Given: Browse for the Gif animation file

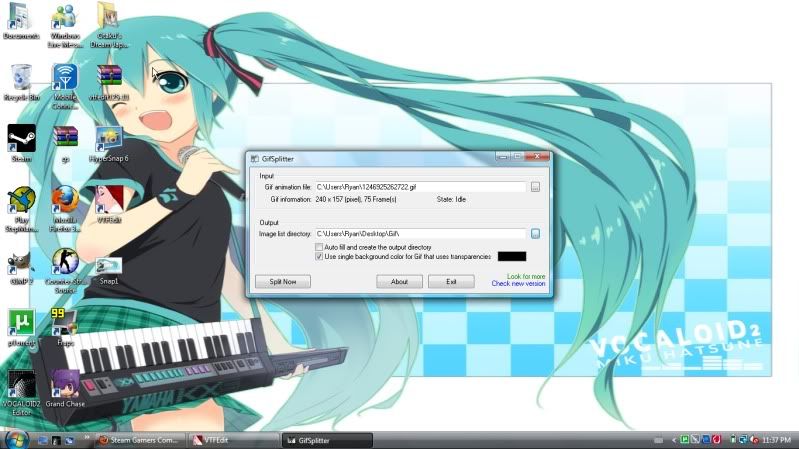Looking at the screenshot, I should pos(535,187).
